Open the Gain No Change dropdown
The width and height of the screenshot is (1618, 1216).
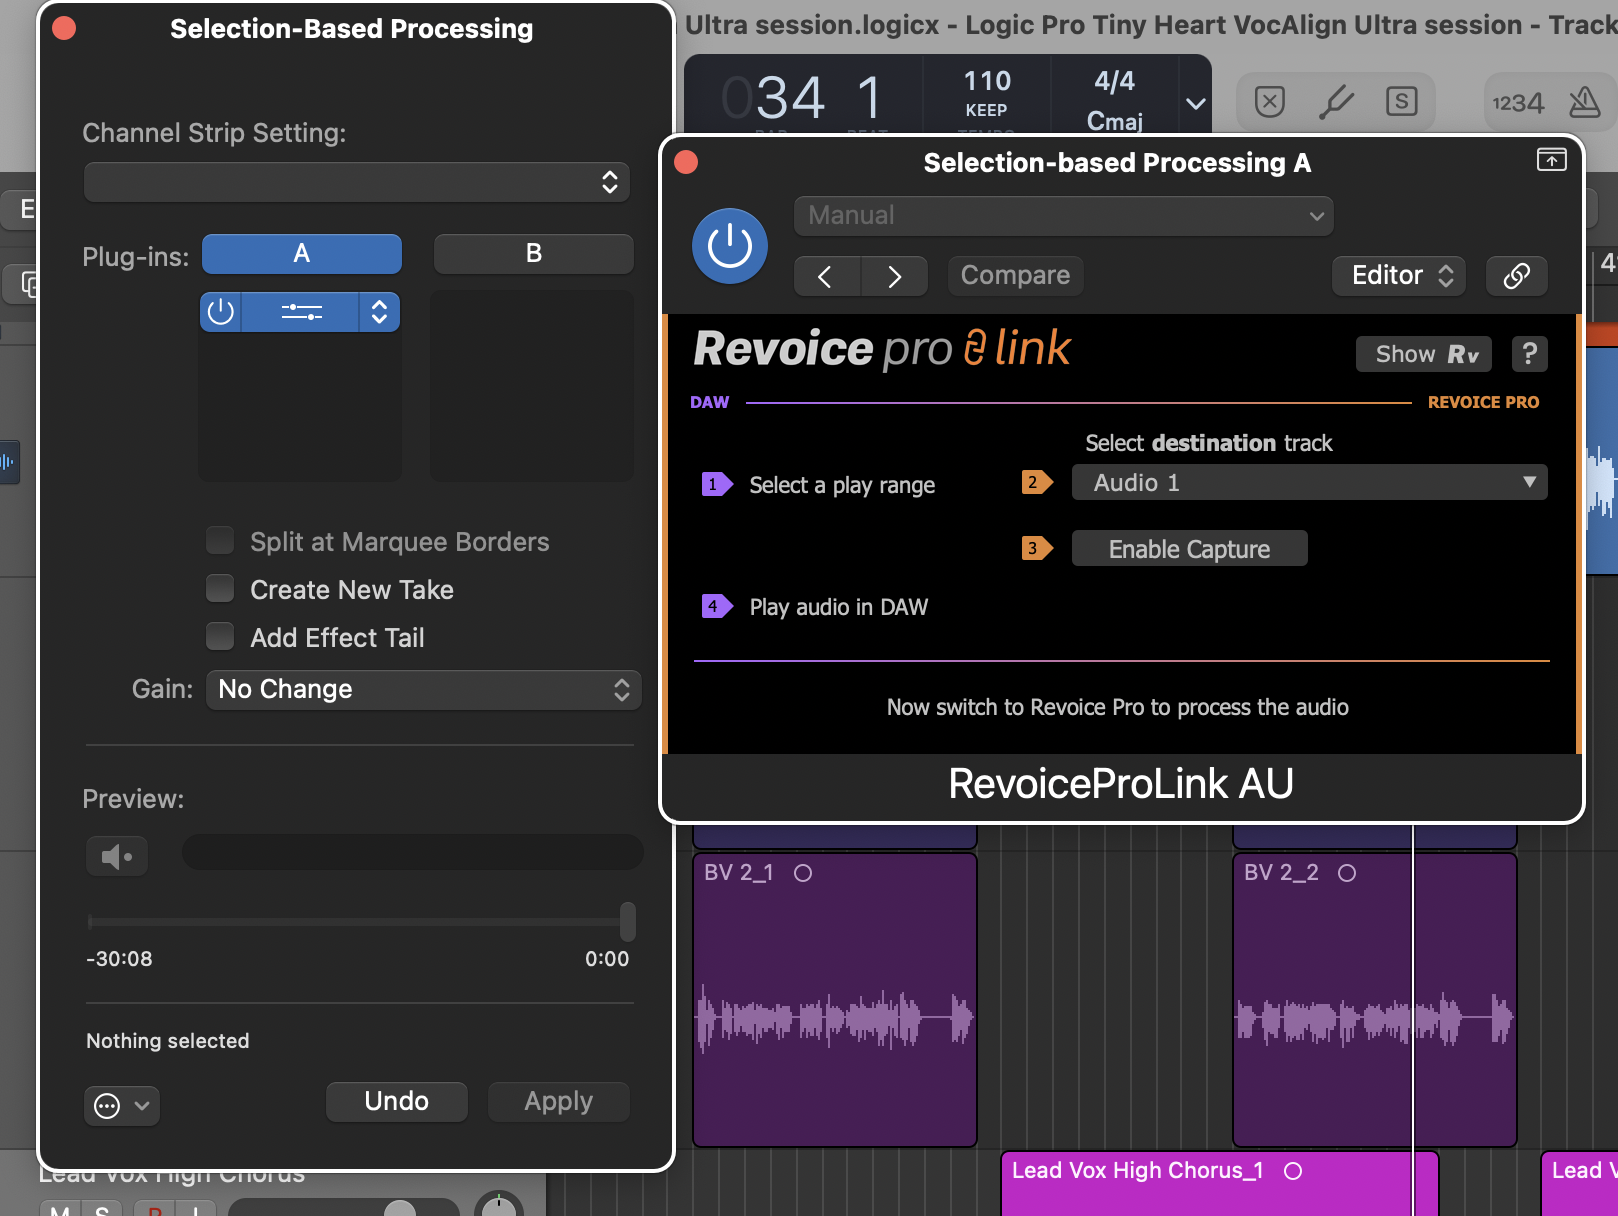click(x=423, y=690)
